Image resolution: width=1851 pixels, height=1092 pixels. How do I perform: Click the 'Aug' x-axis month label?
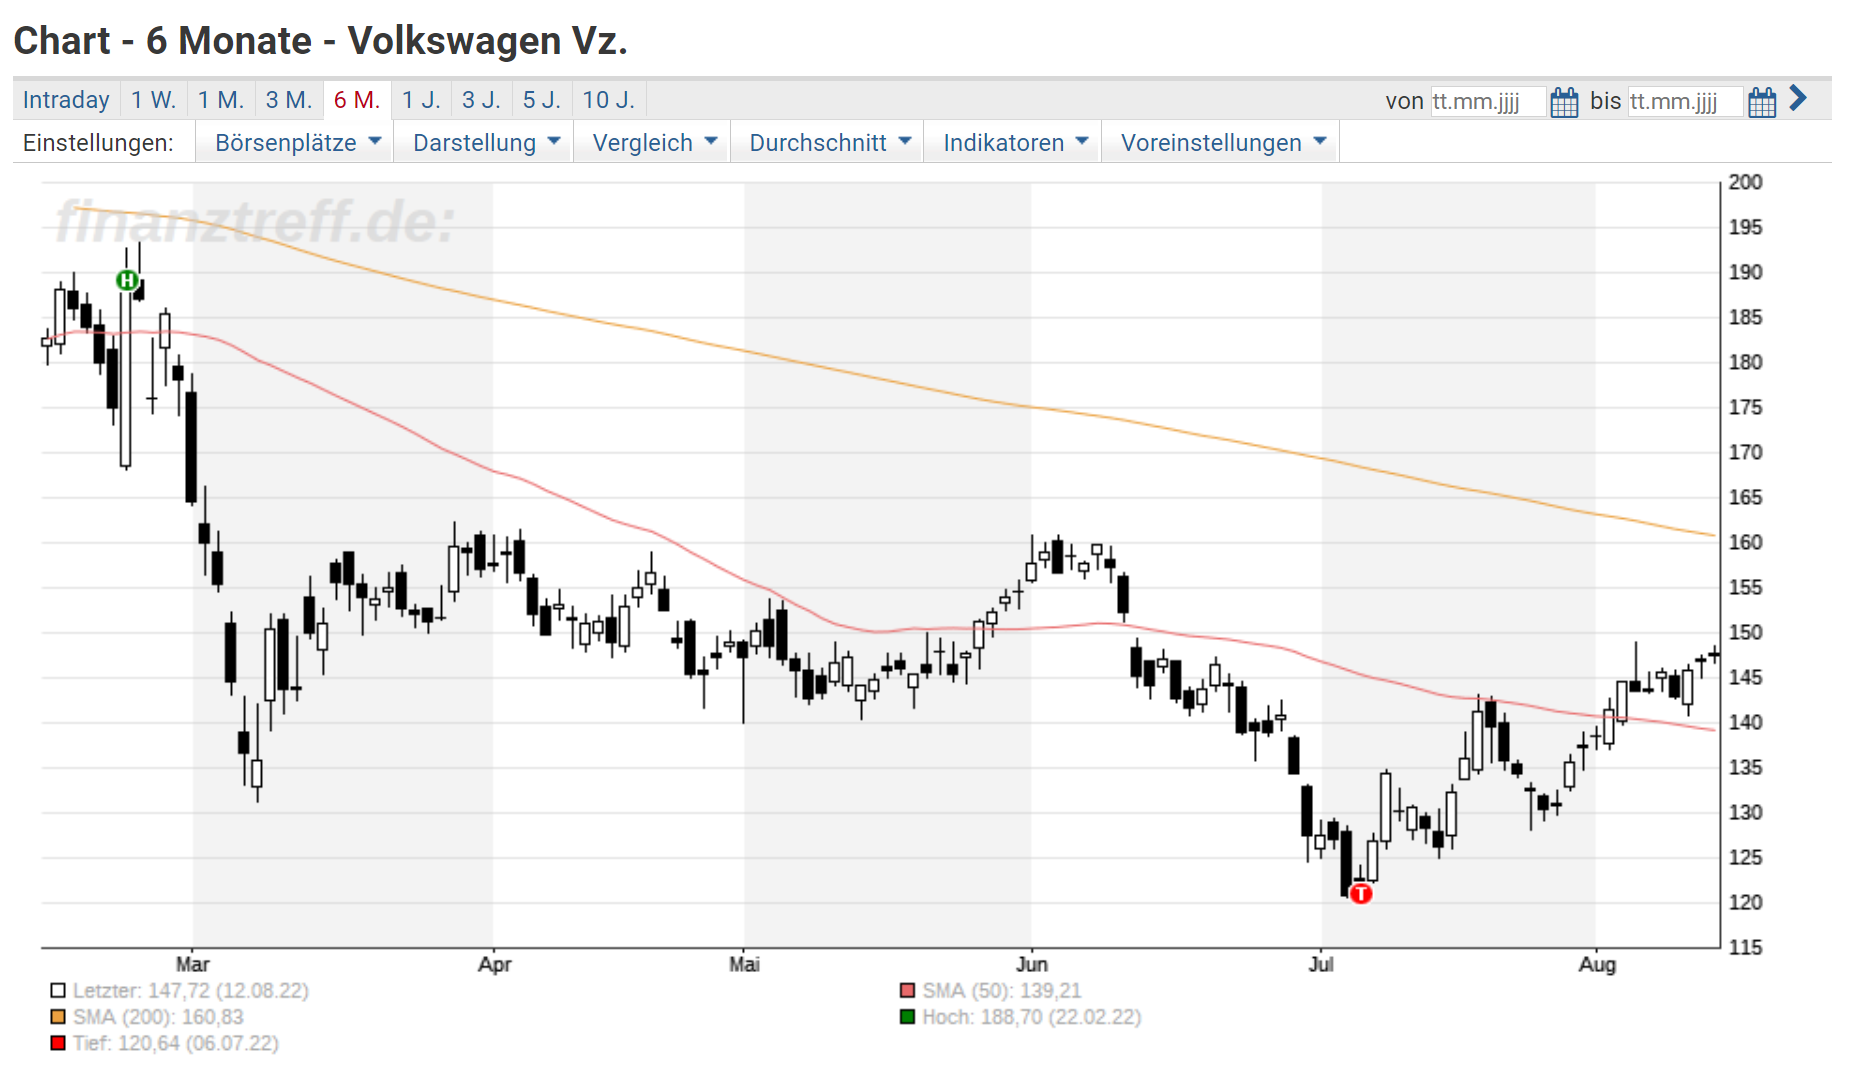(1597, 965)
